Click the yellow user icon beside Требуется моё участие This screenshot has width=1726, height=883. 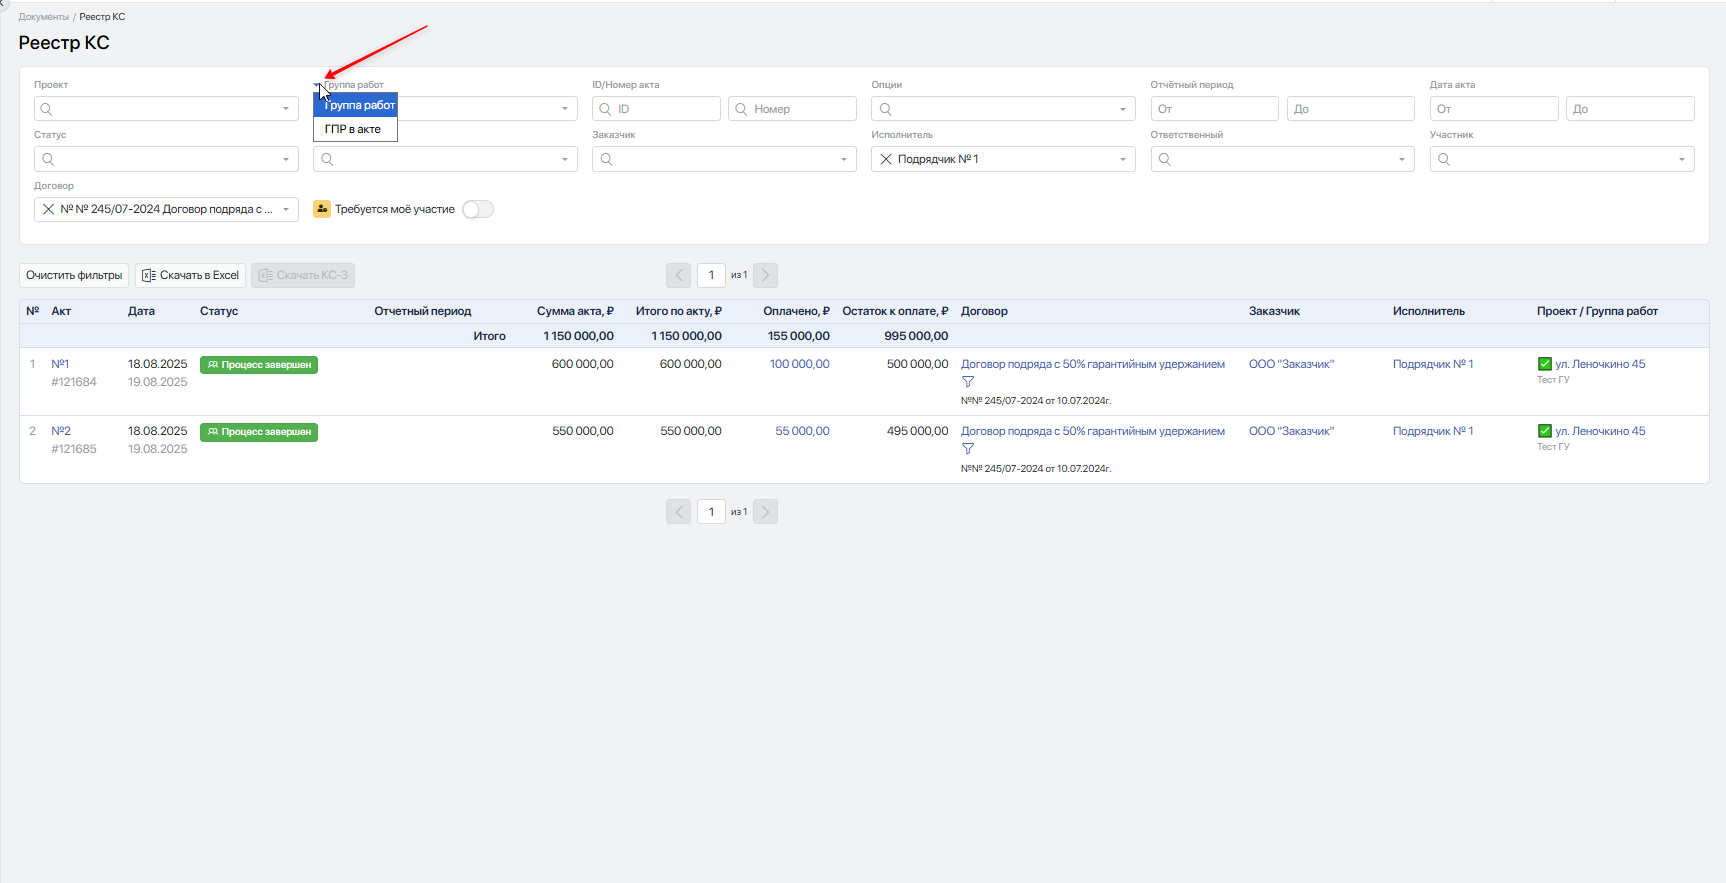(322, 209)
